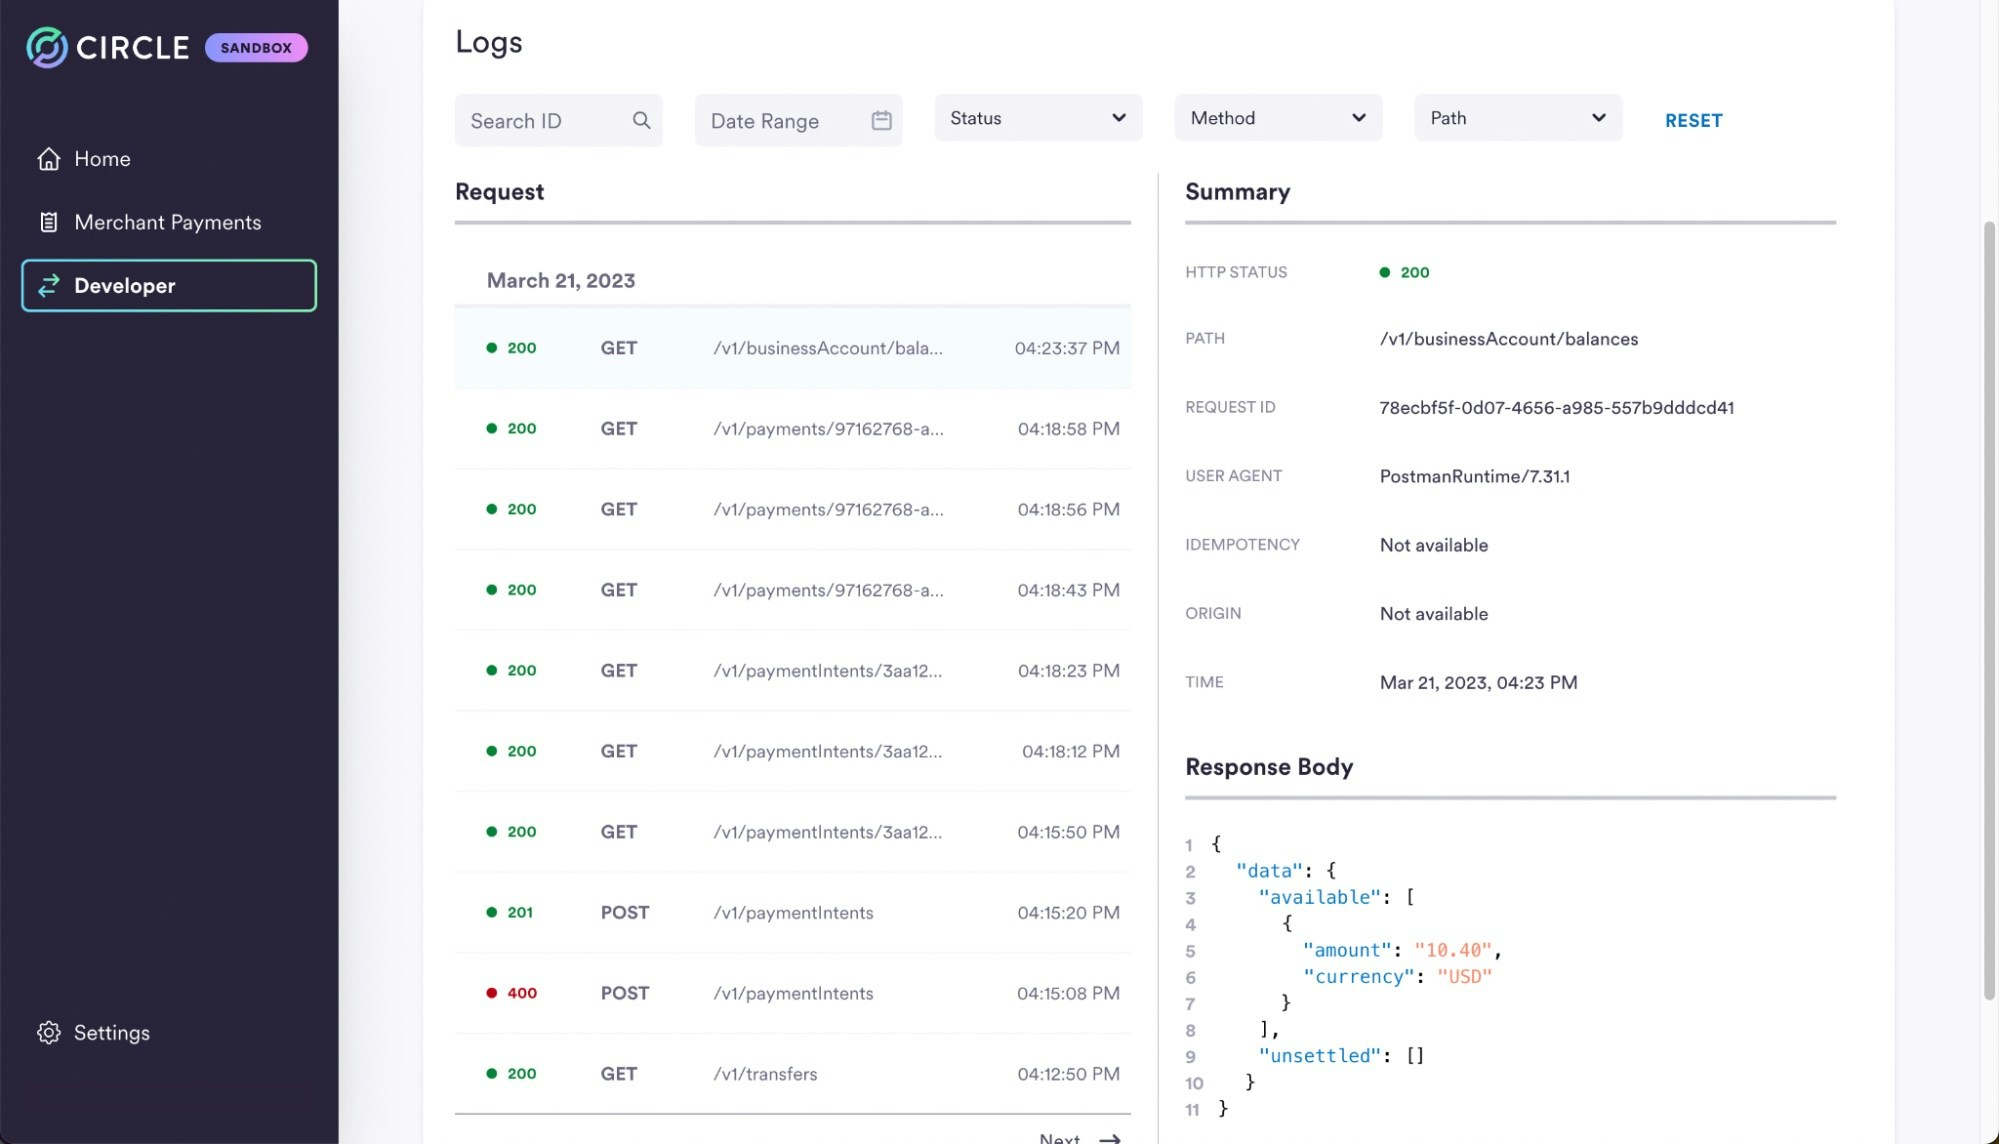Expand the Status filter dropdown
The image size is (1999, 1144).
1037,118
